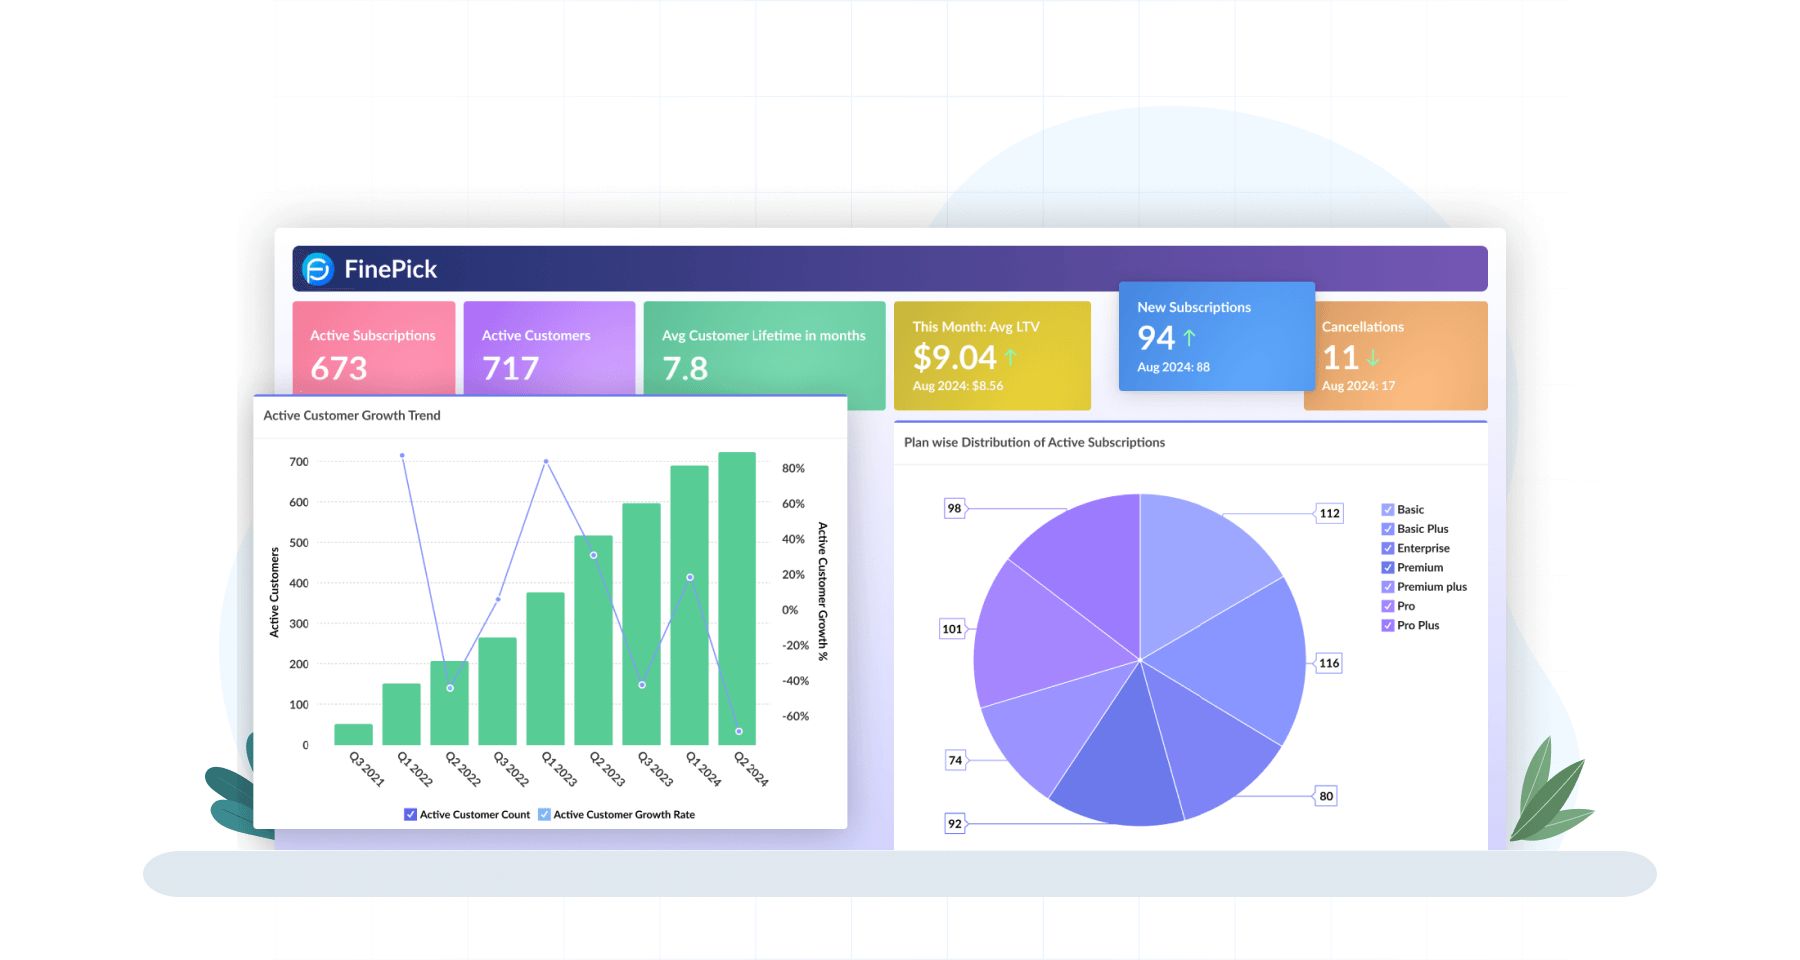
Task: Open the New Subscriptions card
Action: 1217,336
